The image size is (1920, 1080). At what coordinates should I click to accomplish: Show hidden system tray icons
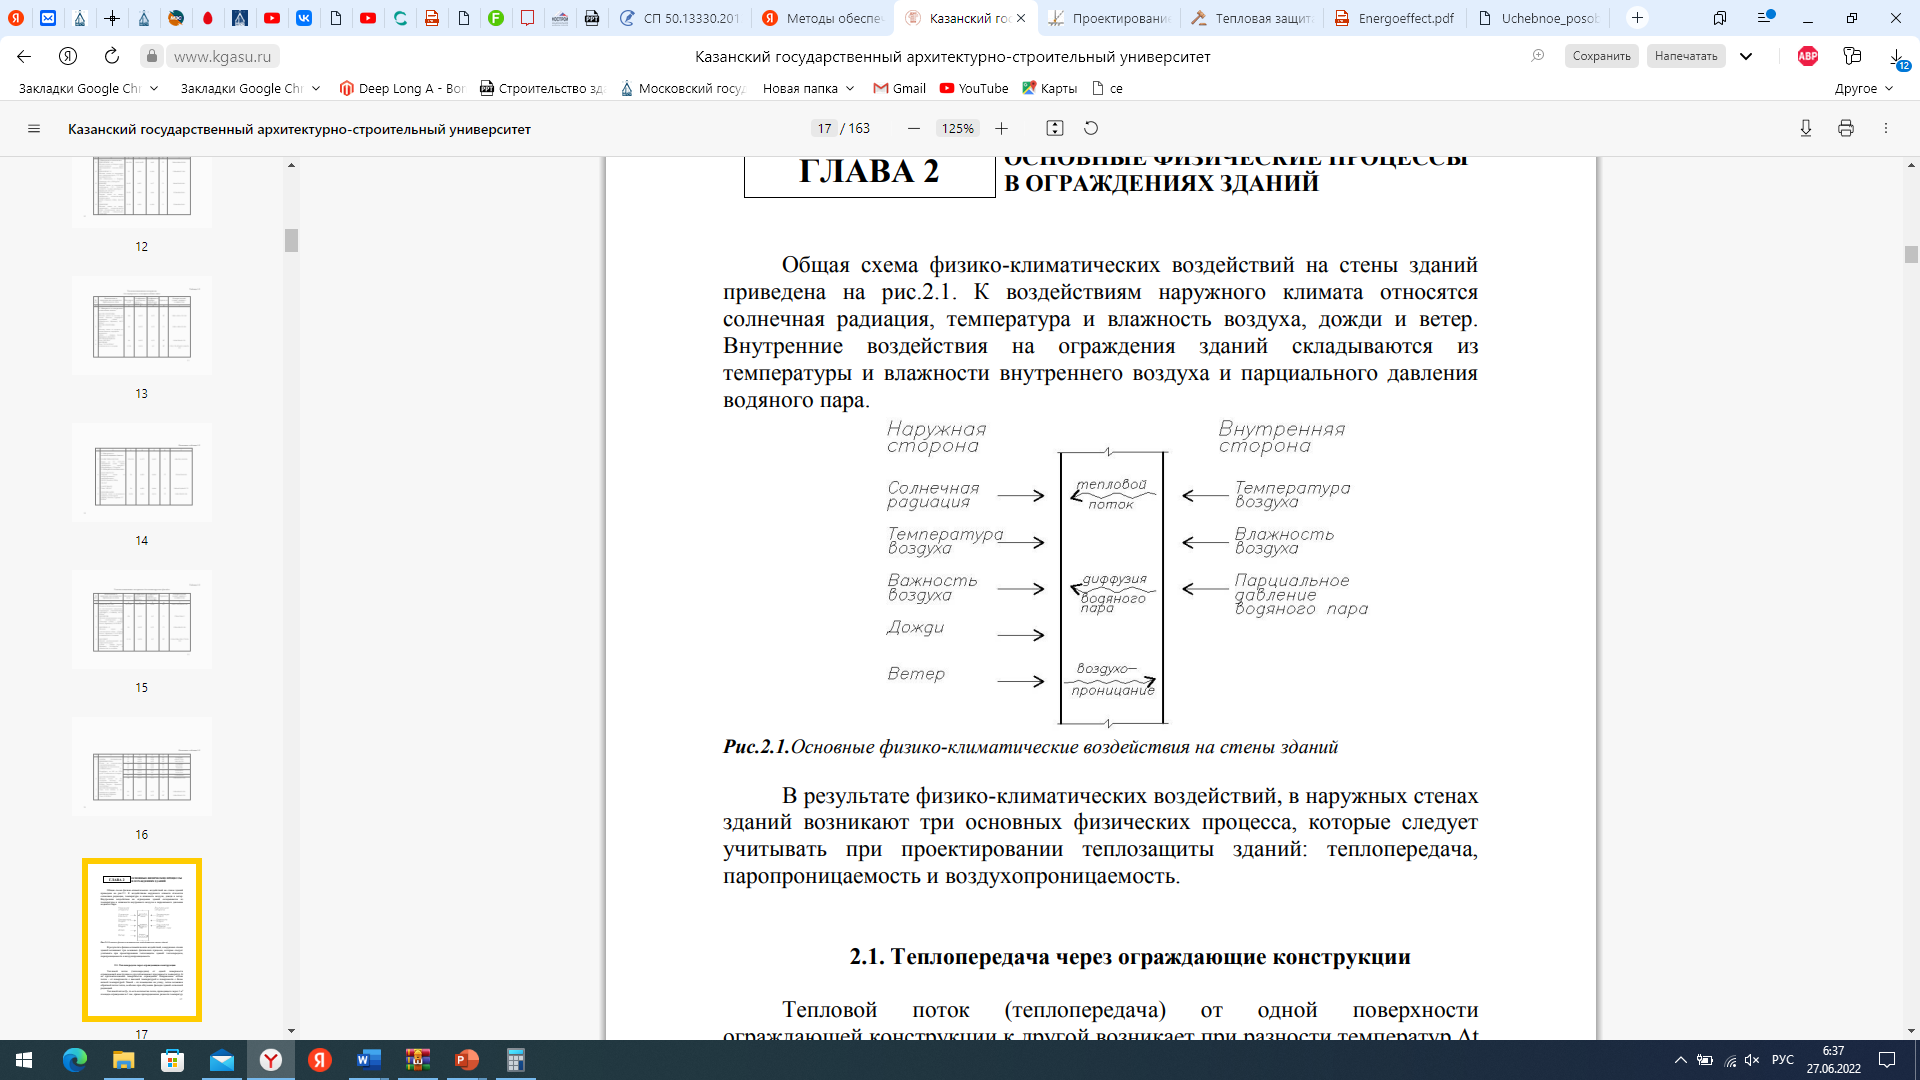[1680, 1060]
